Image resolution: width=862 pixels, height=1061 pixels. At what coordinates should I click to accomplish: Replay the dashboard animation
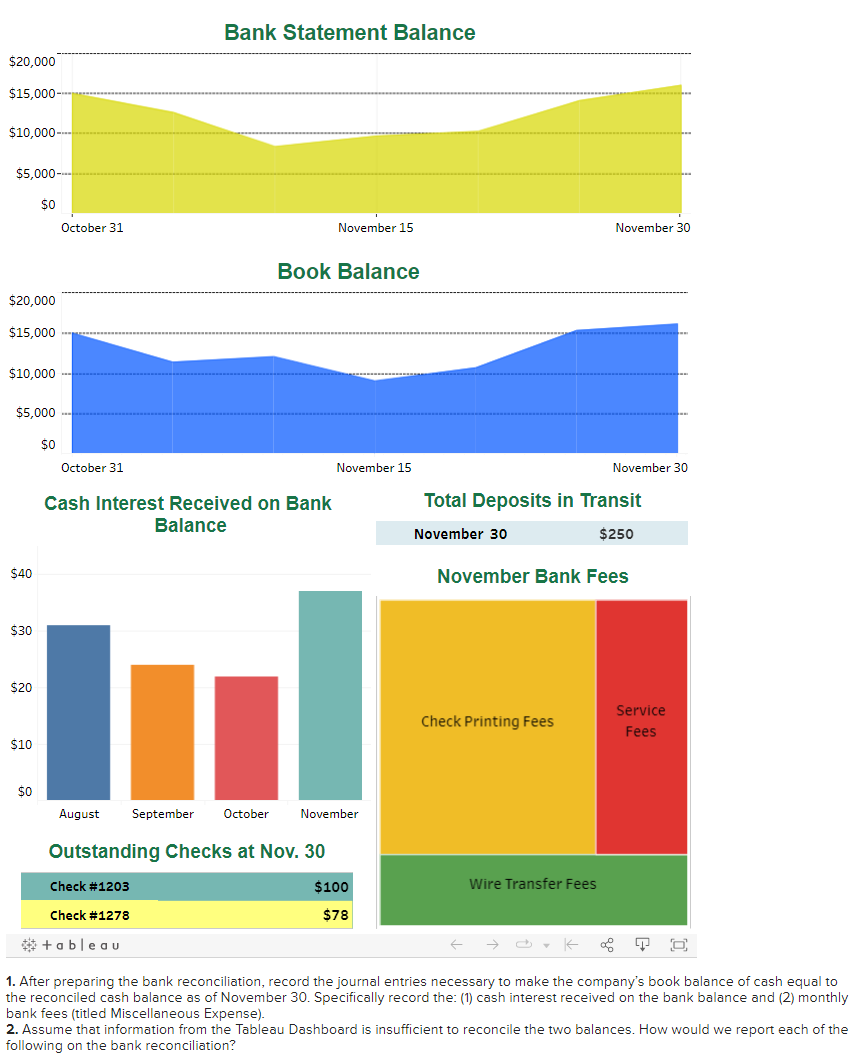[x=522, y=943]
